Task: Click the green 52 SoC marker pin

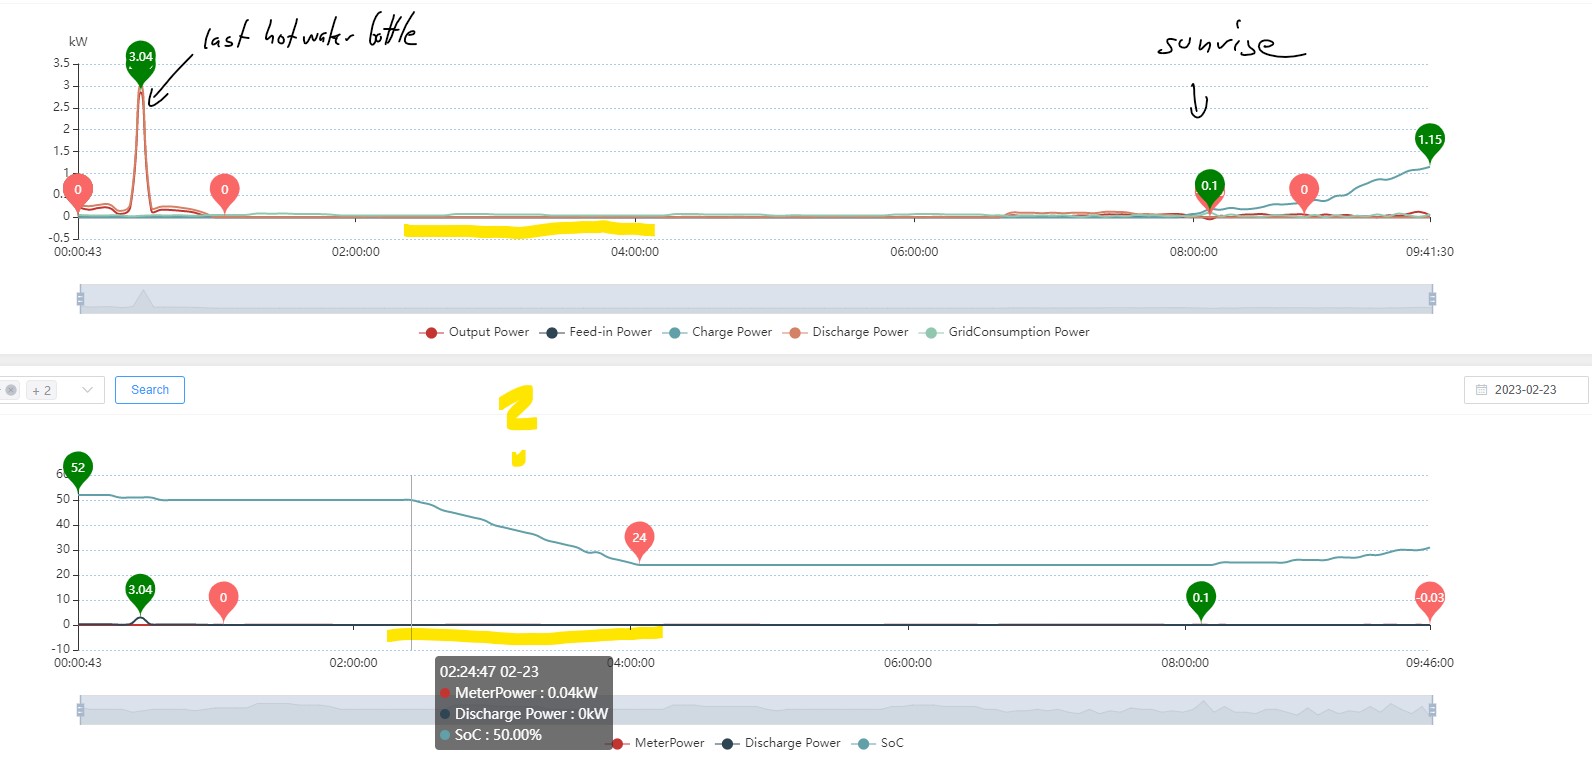Action: (78, 468)
